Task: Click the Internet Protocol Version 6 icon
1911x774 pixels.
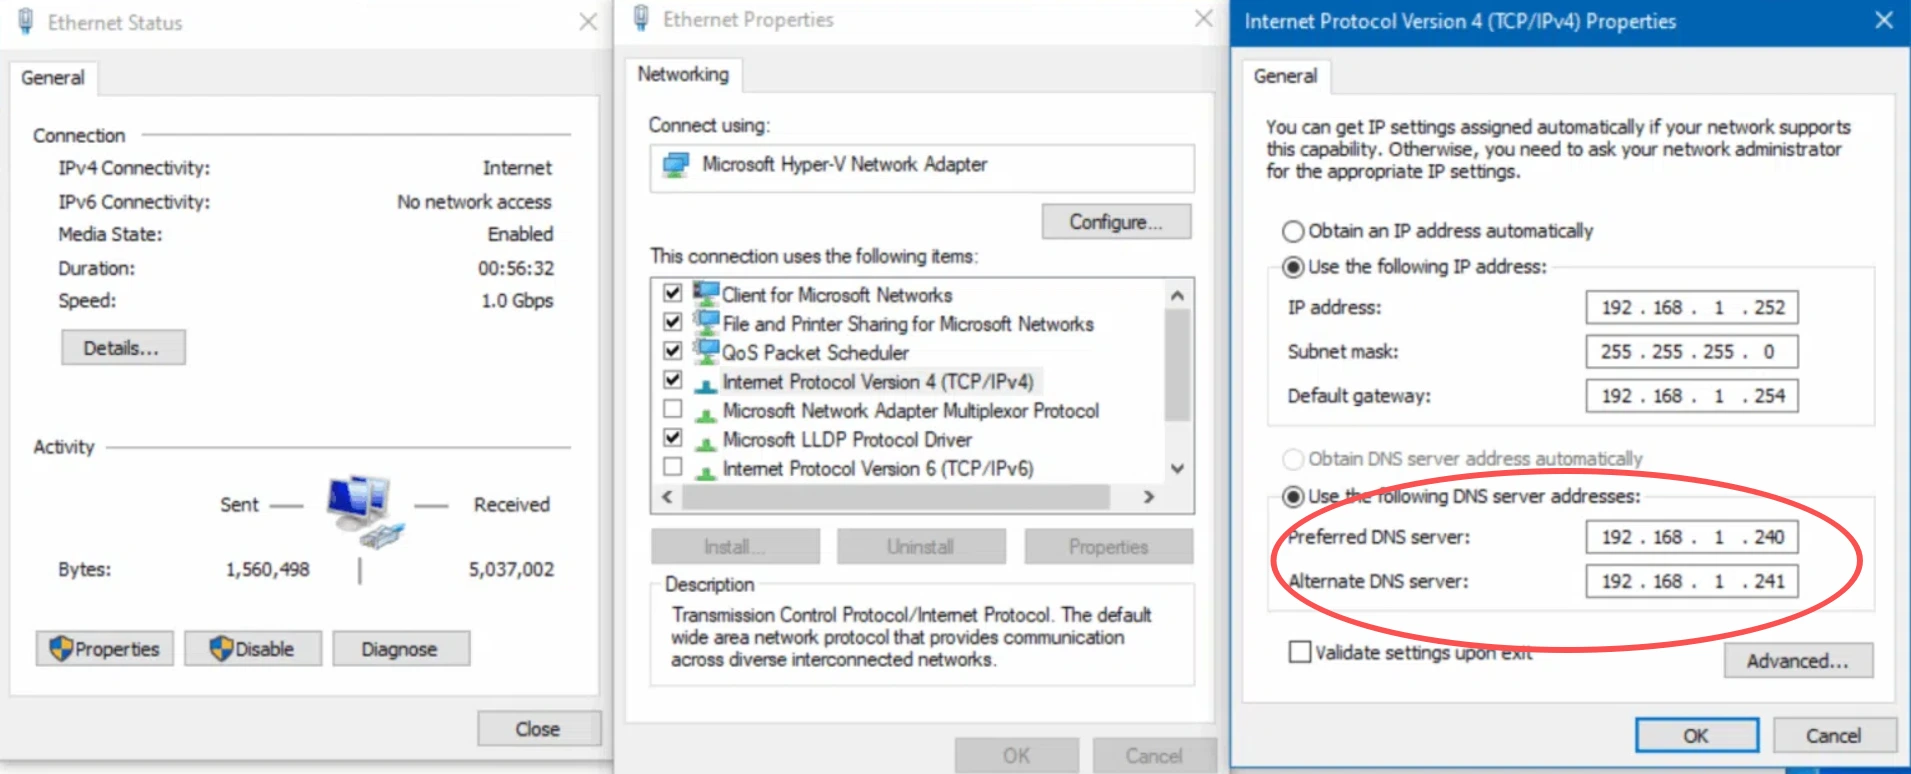Action: click(706, 472)
